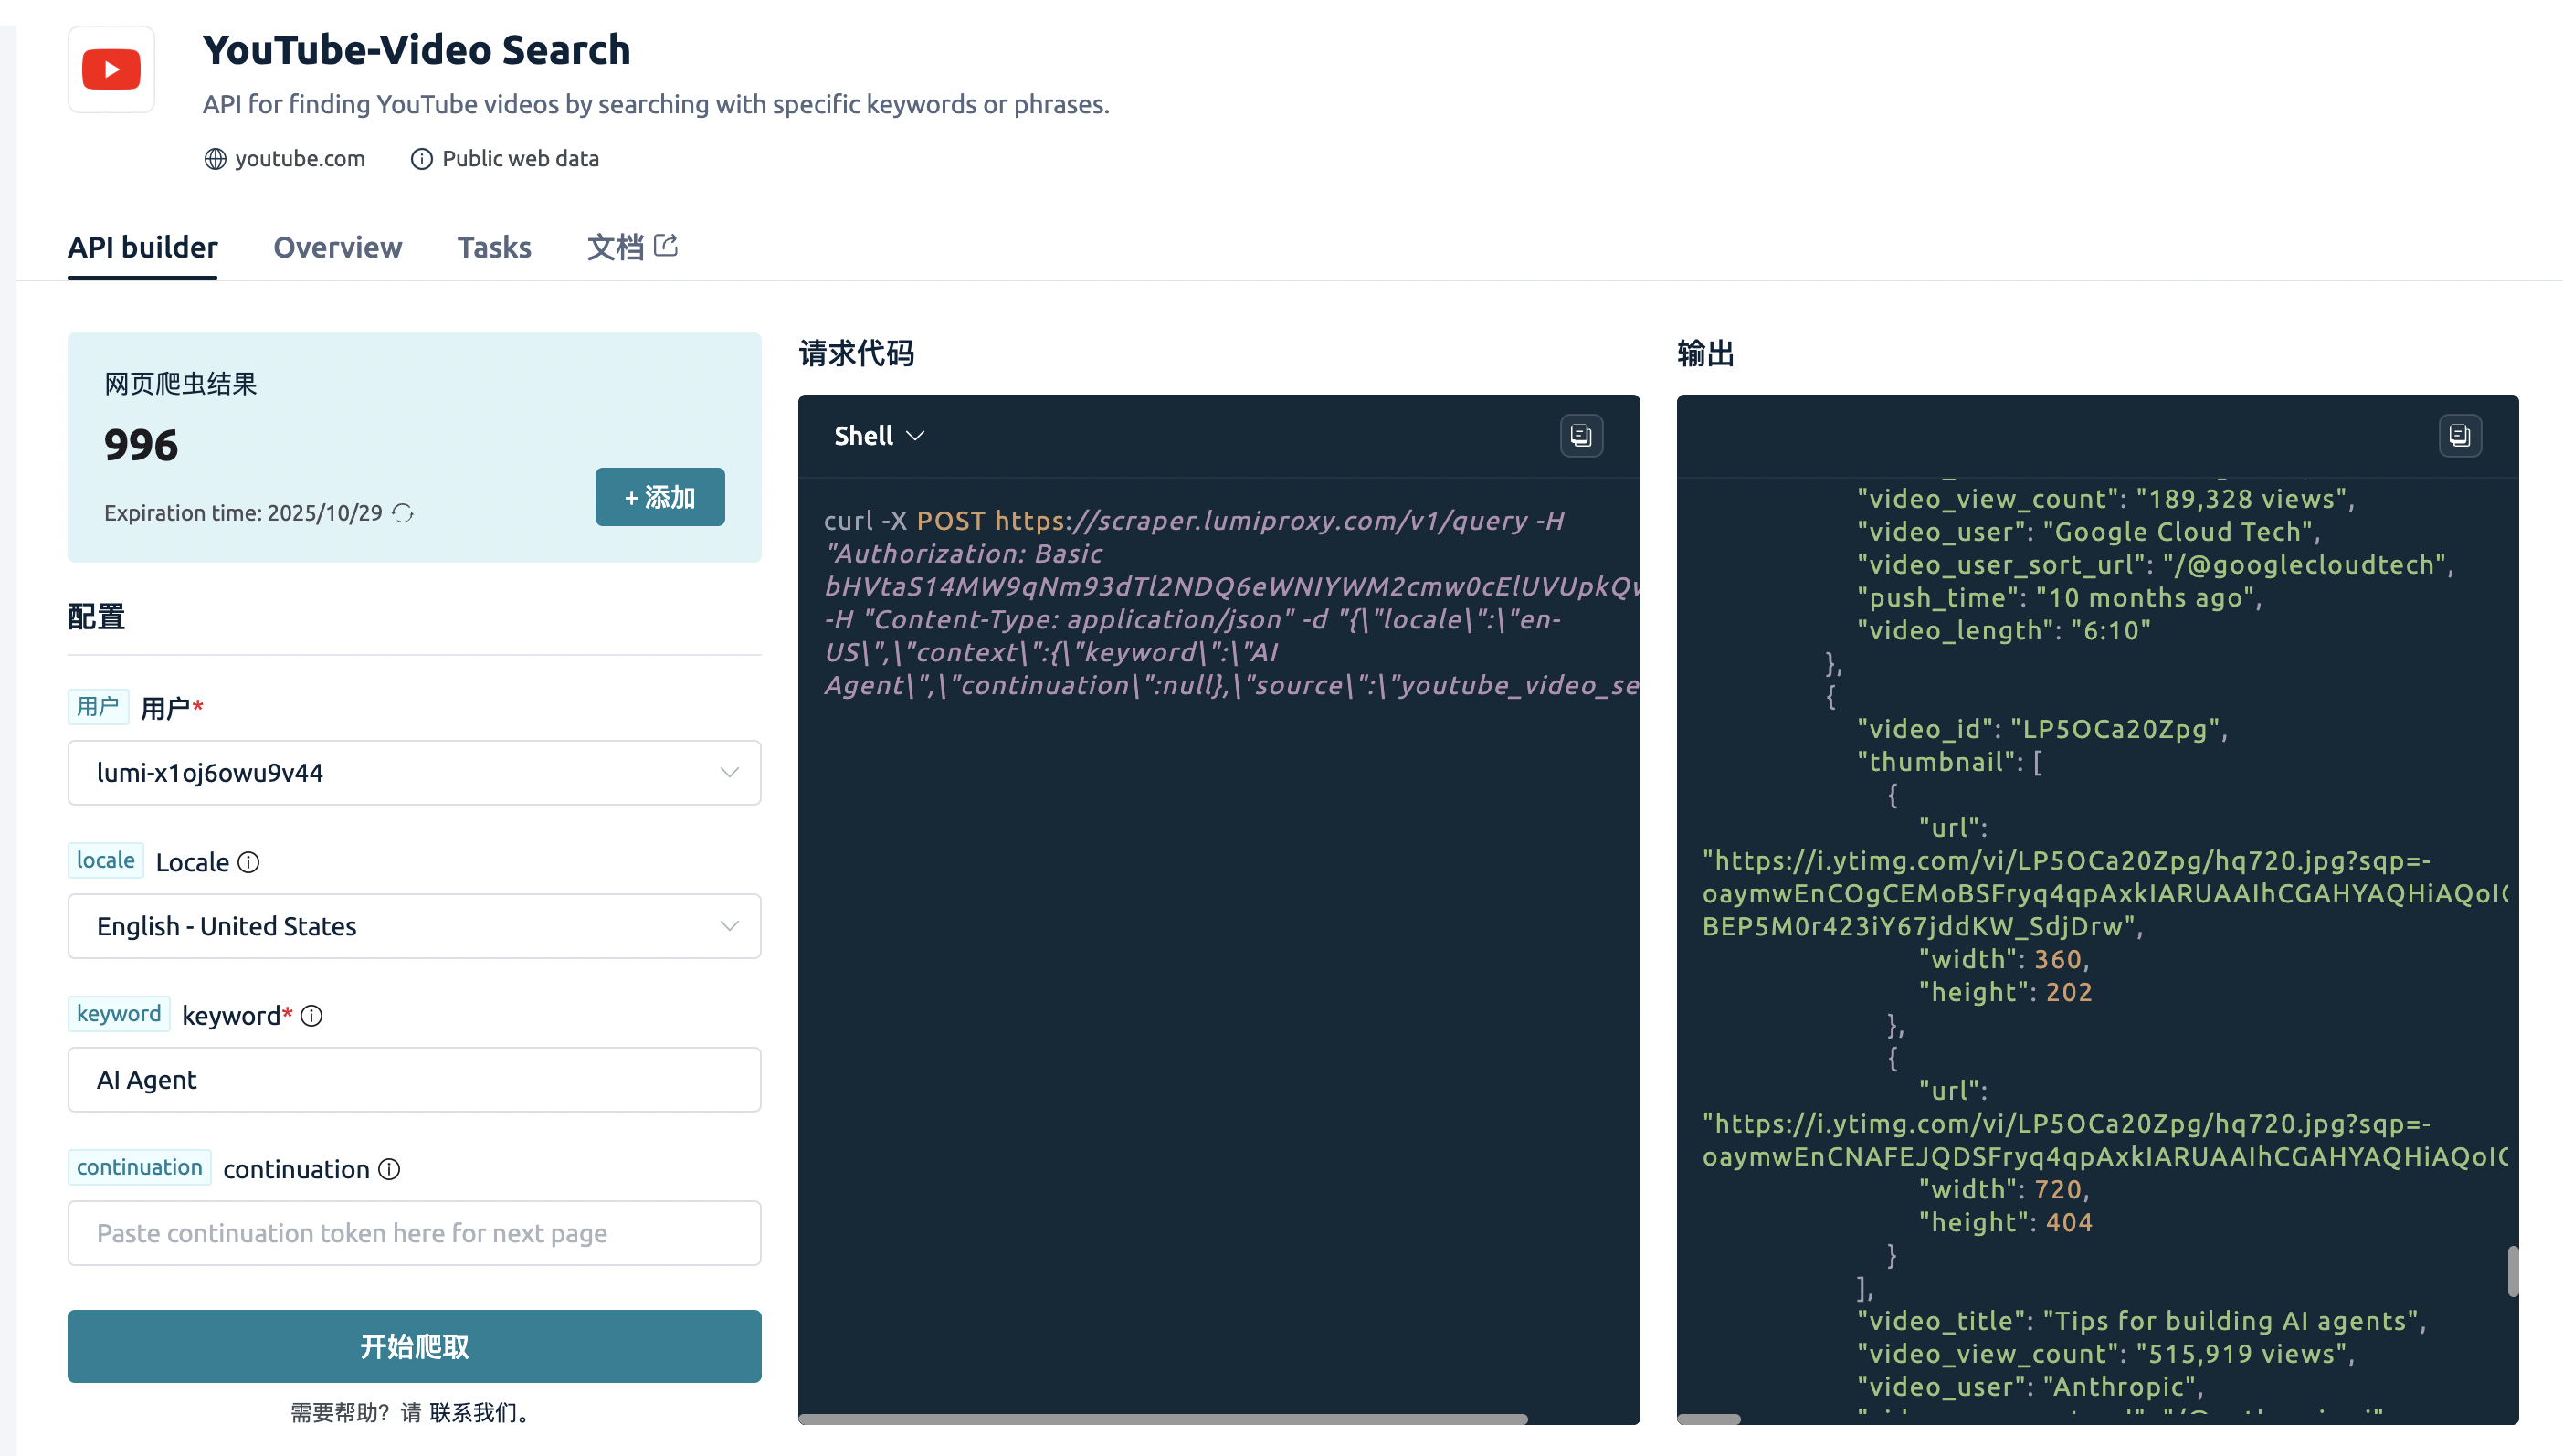Click the Locale info icon

(249, 862)
